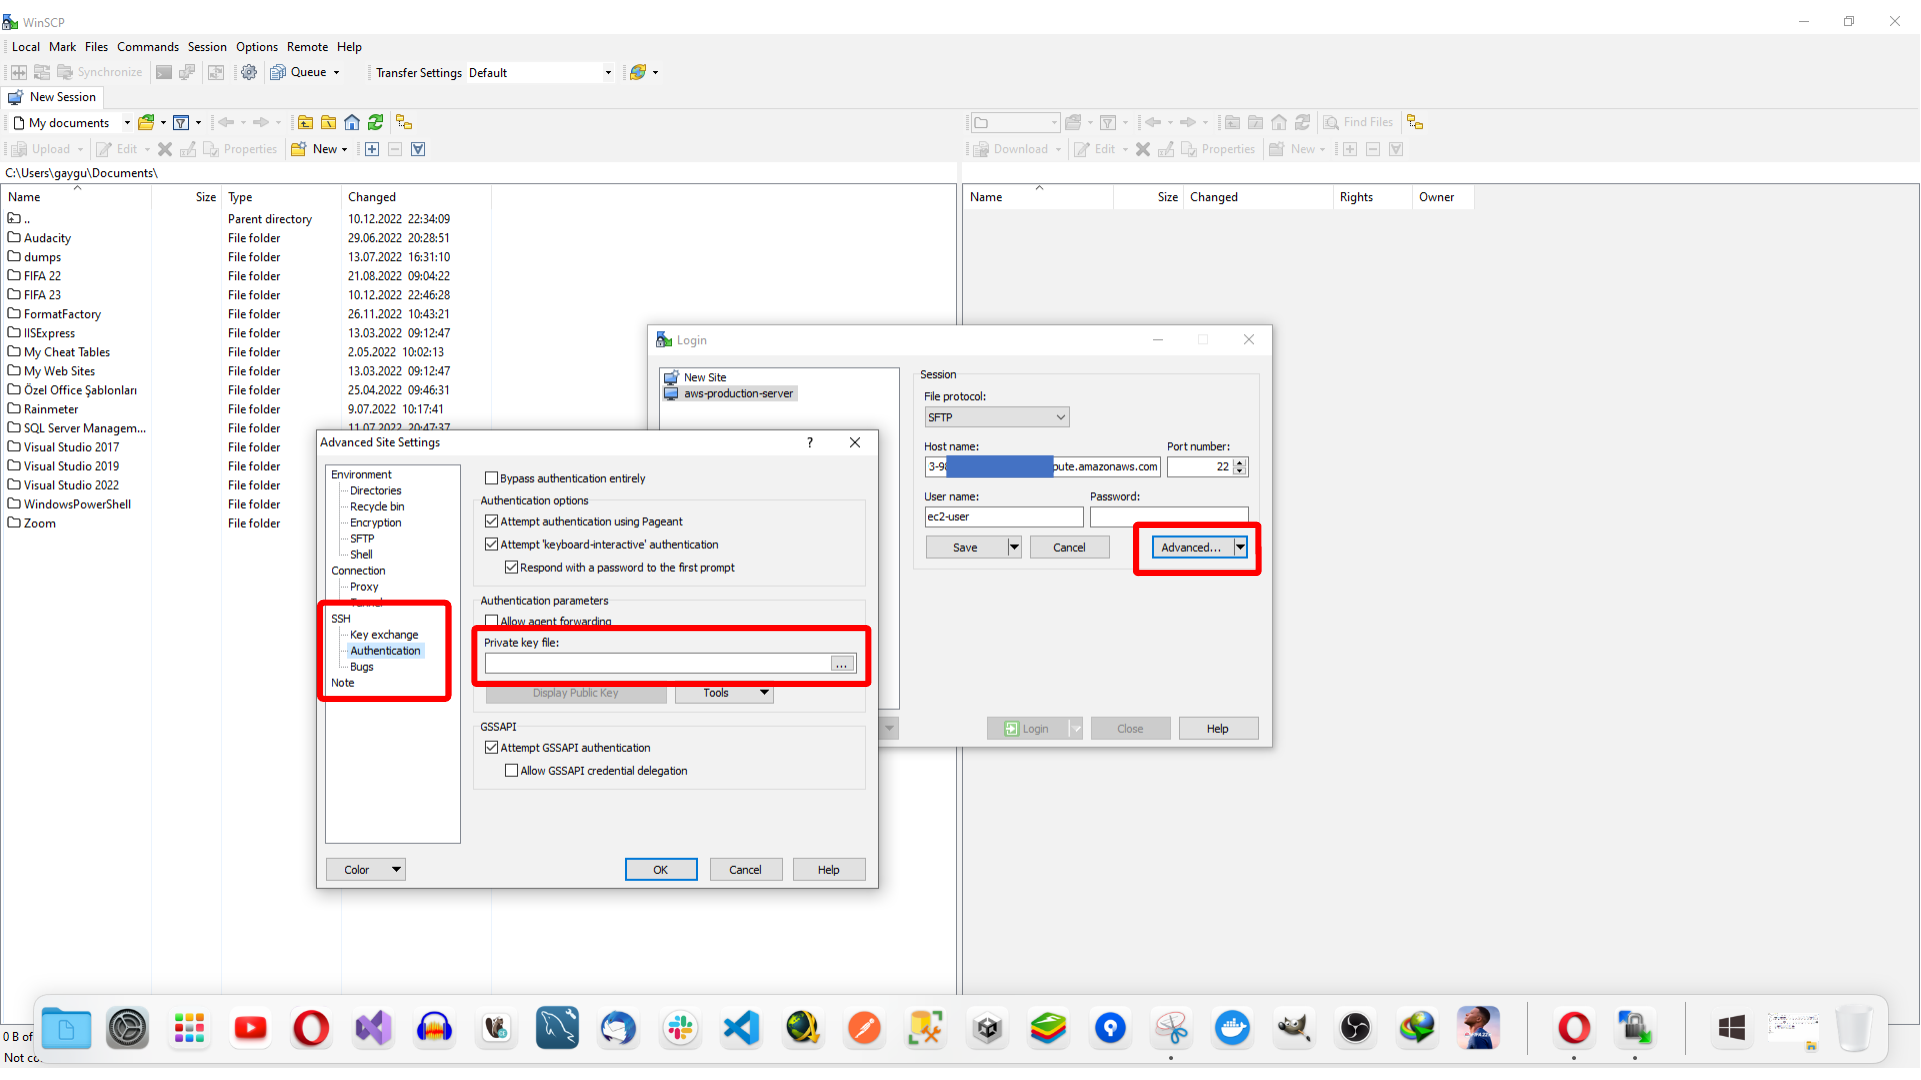Open the Visual Studio app in the dock
Image resolution: width=1921 pixels, height=1080 pixels.
pos(373,1028)
